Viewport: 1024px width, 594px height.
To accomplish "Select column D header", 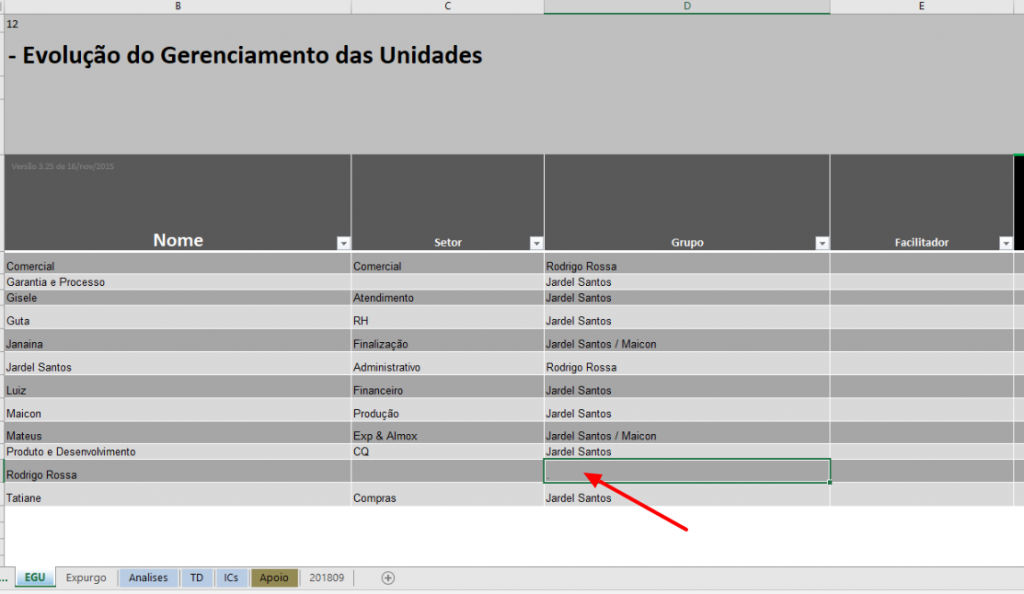I will tap(687, 7).
